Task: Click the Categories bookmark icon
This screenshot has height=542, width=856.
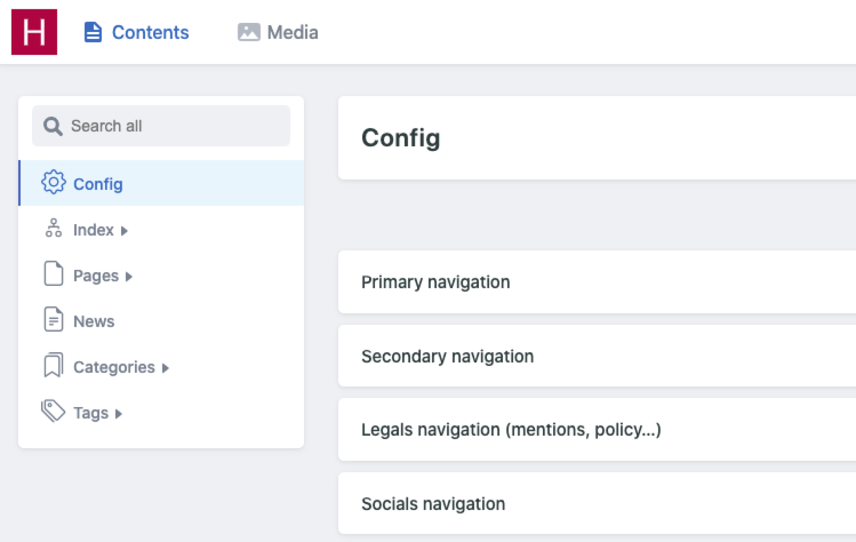Action: 53,367
